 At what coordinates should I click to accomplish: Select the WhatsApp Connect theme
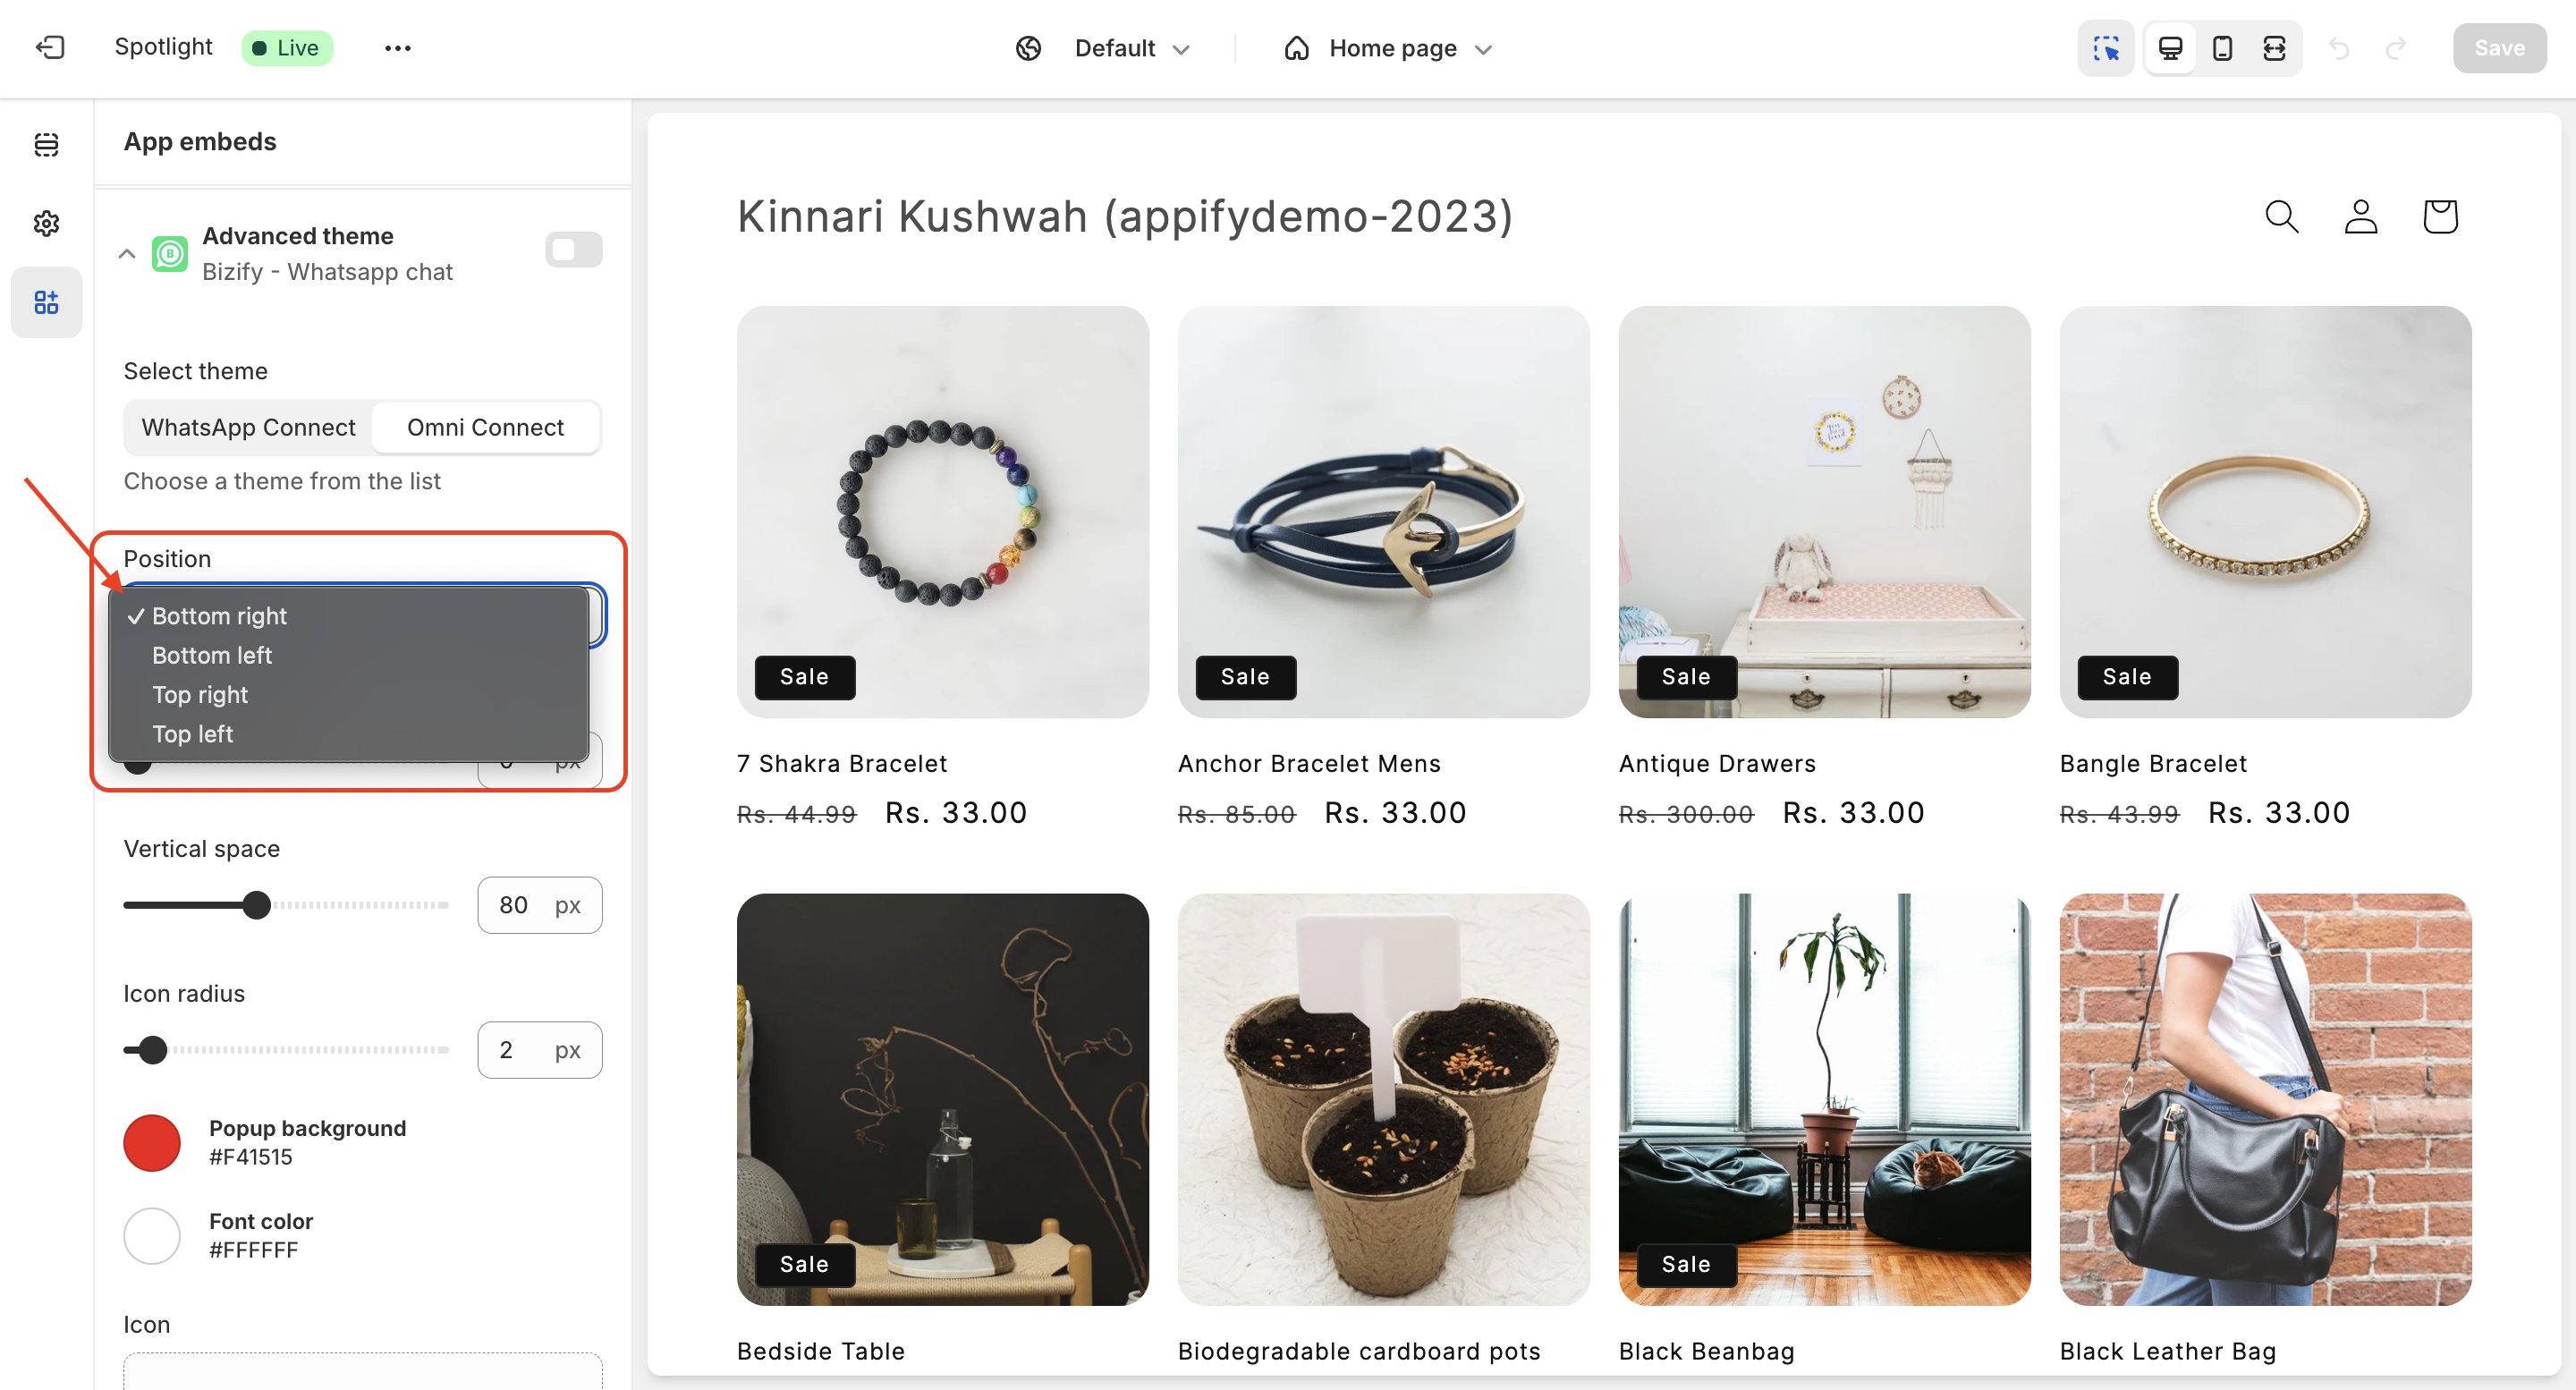pyautogui.click(x=247, y=427)
